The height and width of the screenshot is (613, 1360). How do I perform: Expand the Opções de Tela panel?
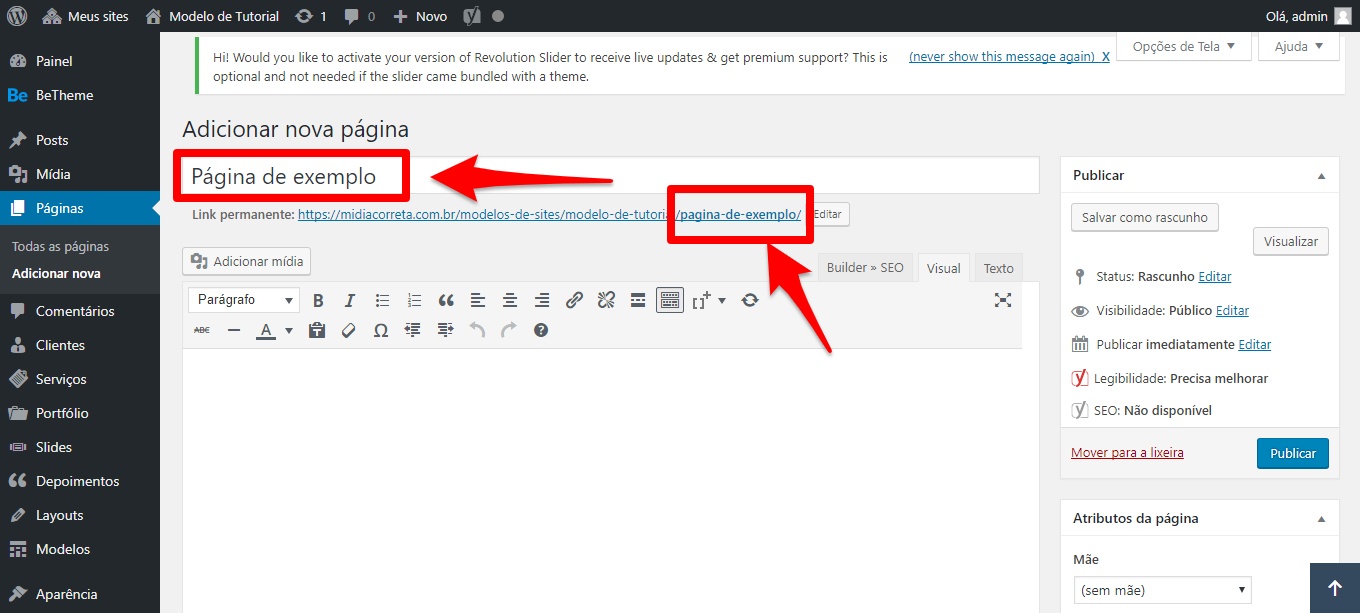1183,46
